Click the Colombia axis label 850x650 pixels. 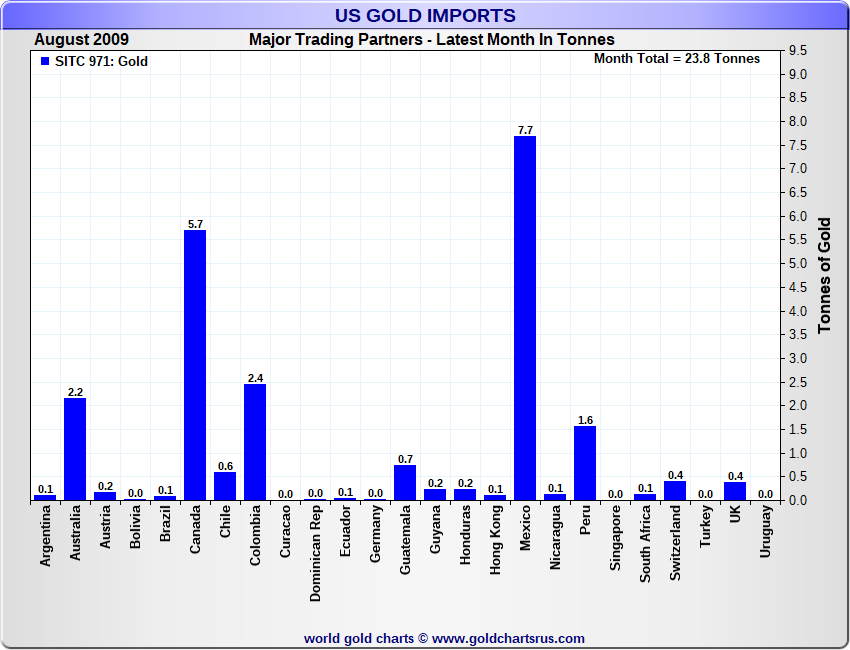pos(255,535)
